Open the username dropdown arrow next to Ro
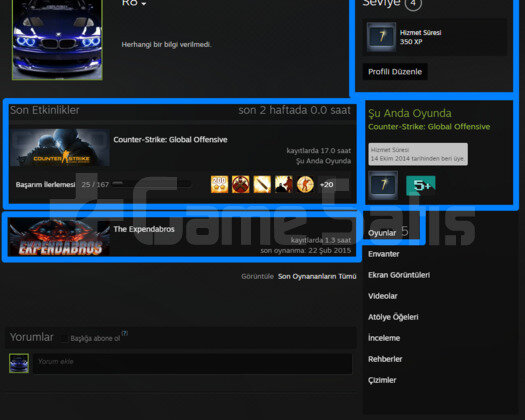The image size is (525, 420). click(x=144, y=3)
